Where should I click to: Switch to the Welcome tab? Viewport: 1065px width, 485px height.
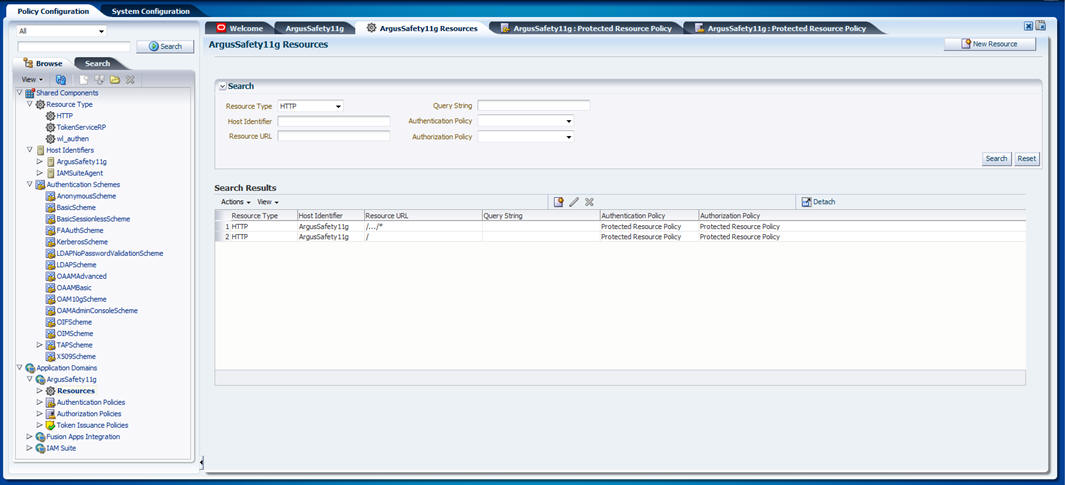click(x=240, y=28)
